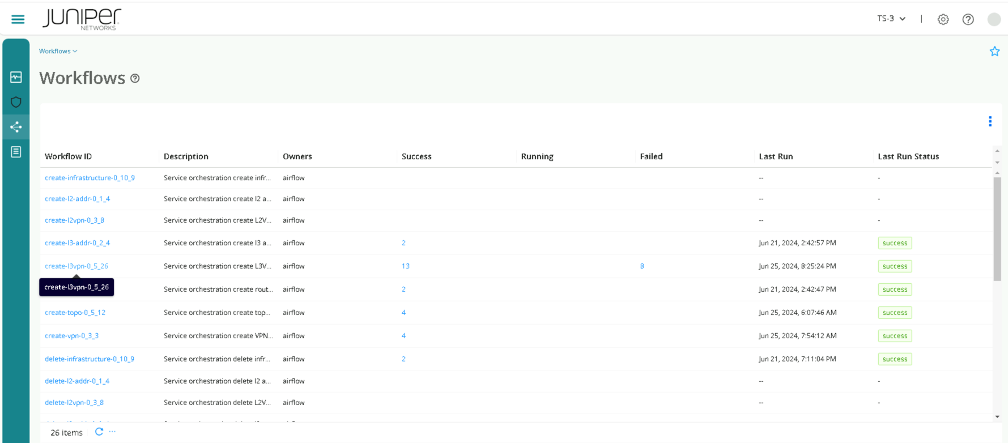Select Jun 25, 2024, 8:25:24 PM timestamp

pos(797,266)
